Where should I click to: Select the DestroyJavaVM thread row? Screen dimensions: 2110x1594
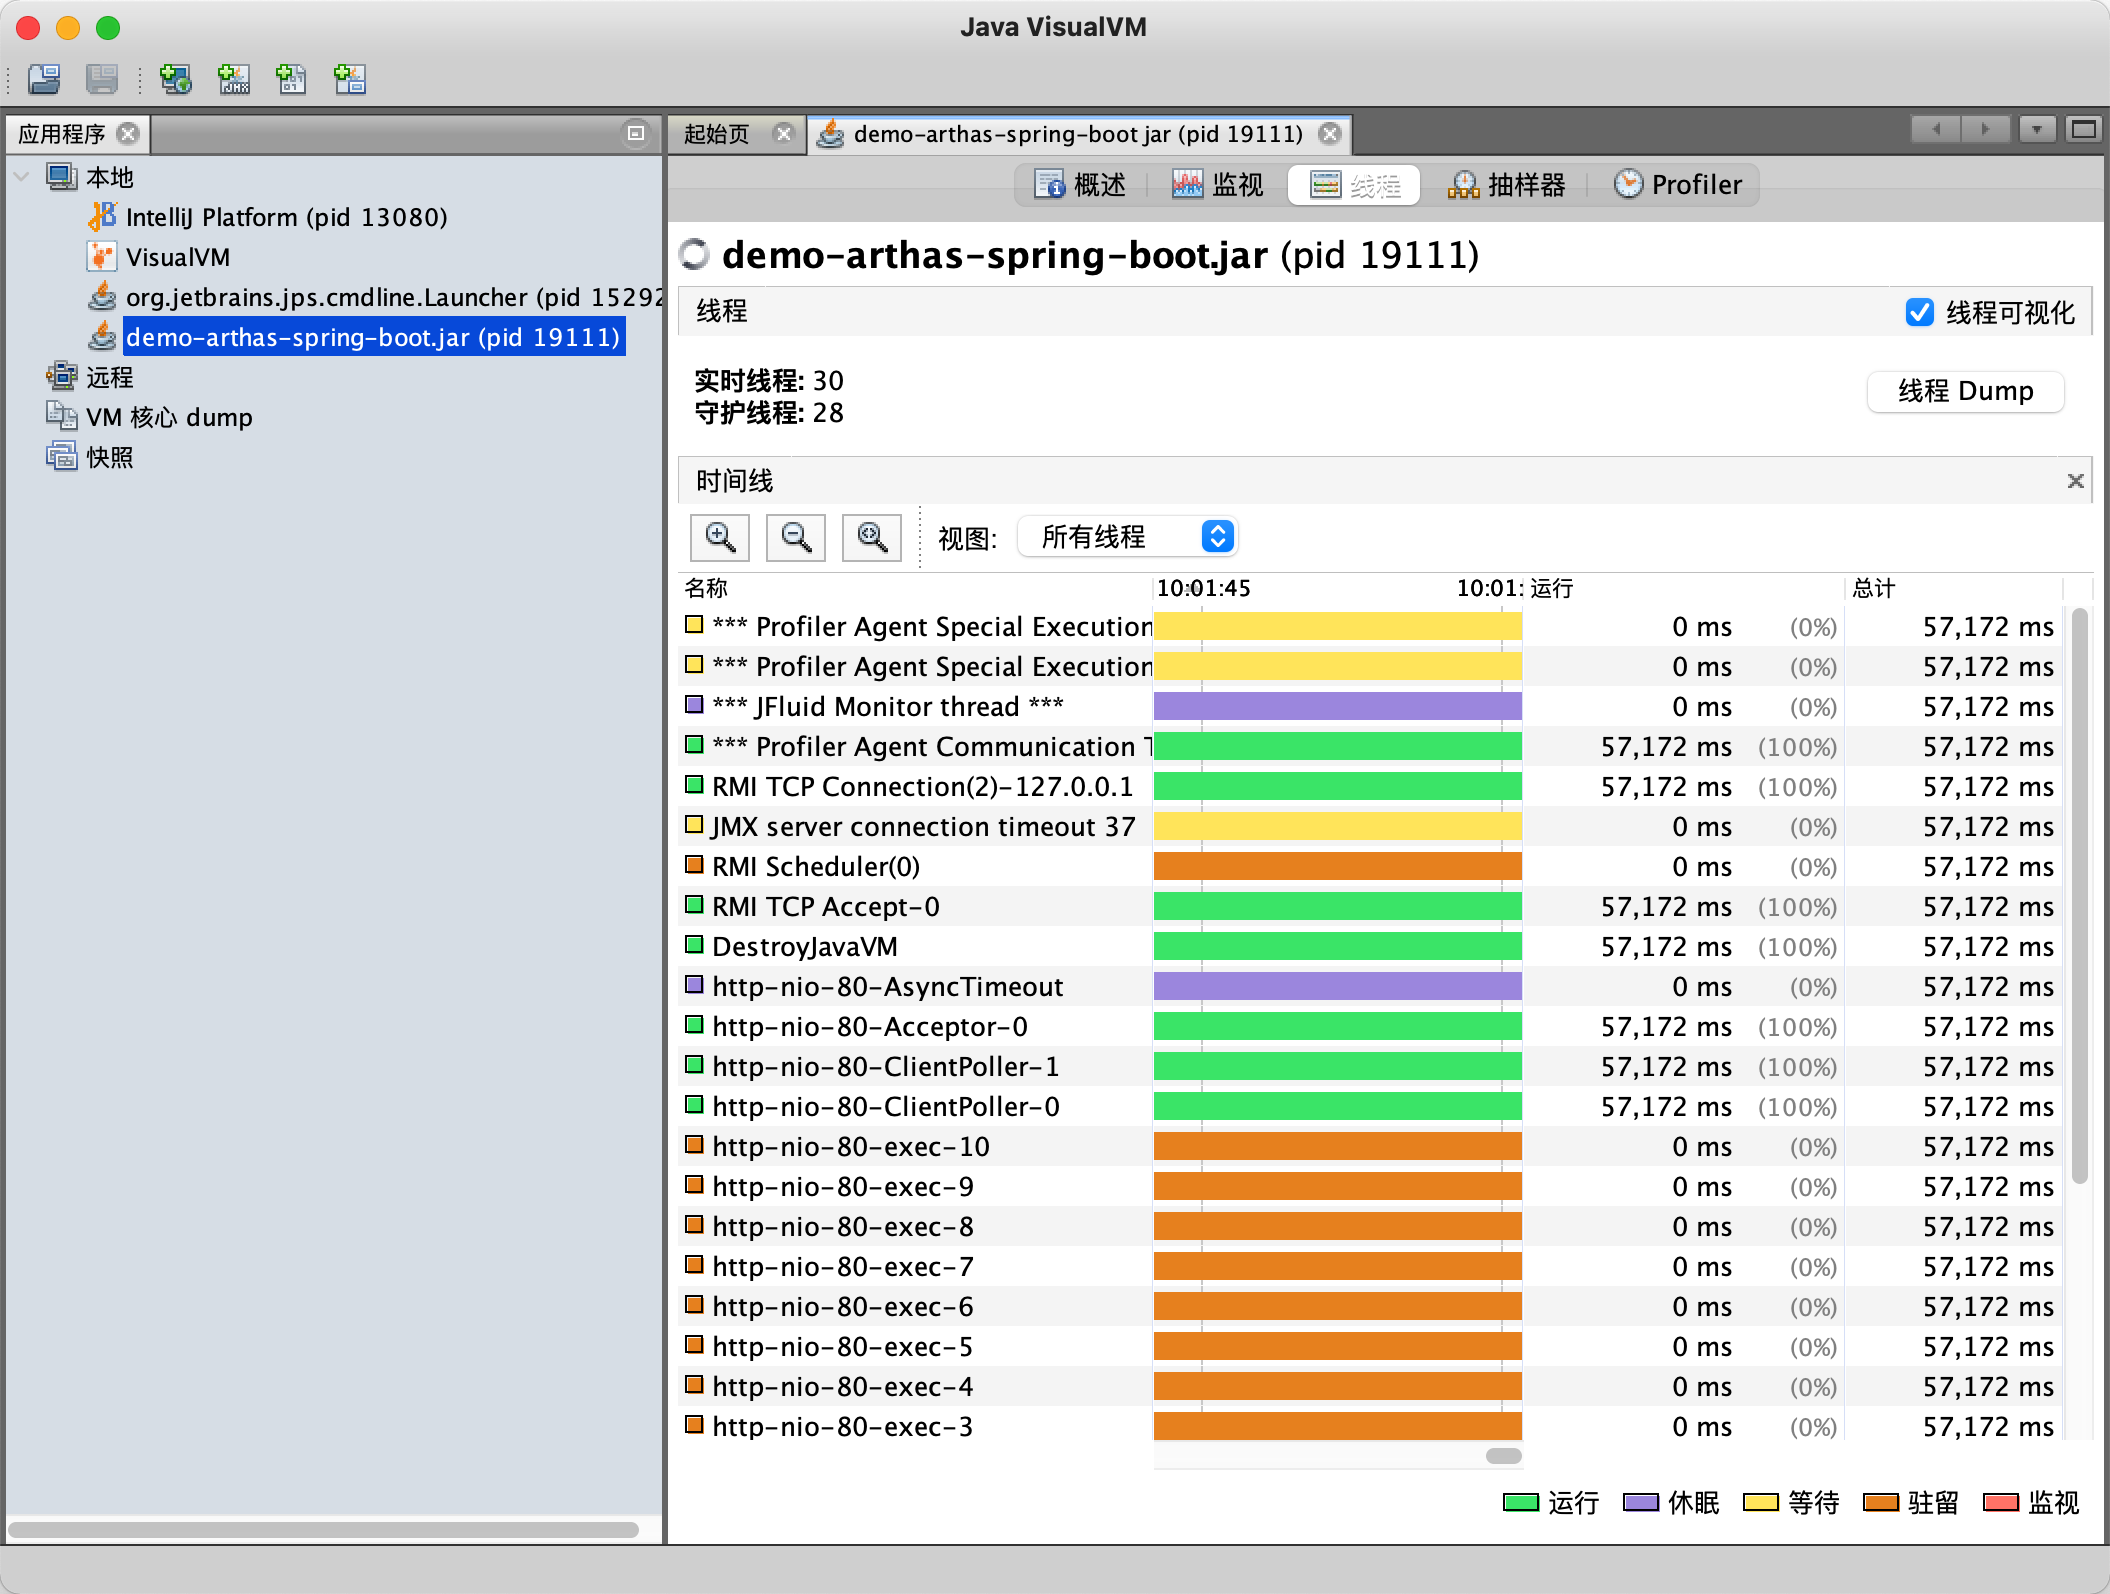pos(1371,946)
